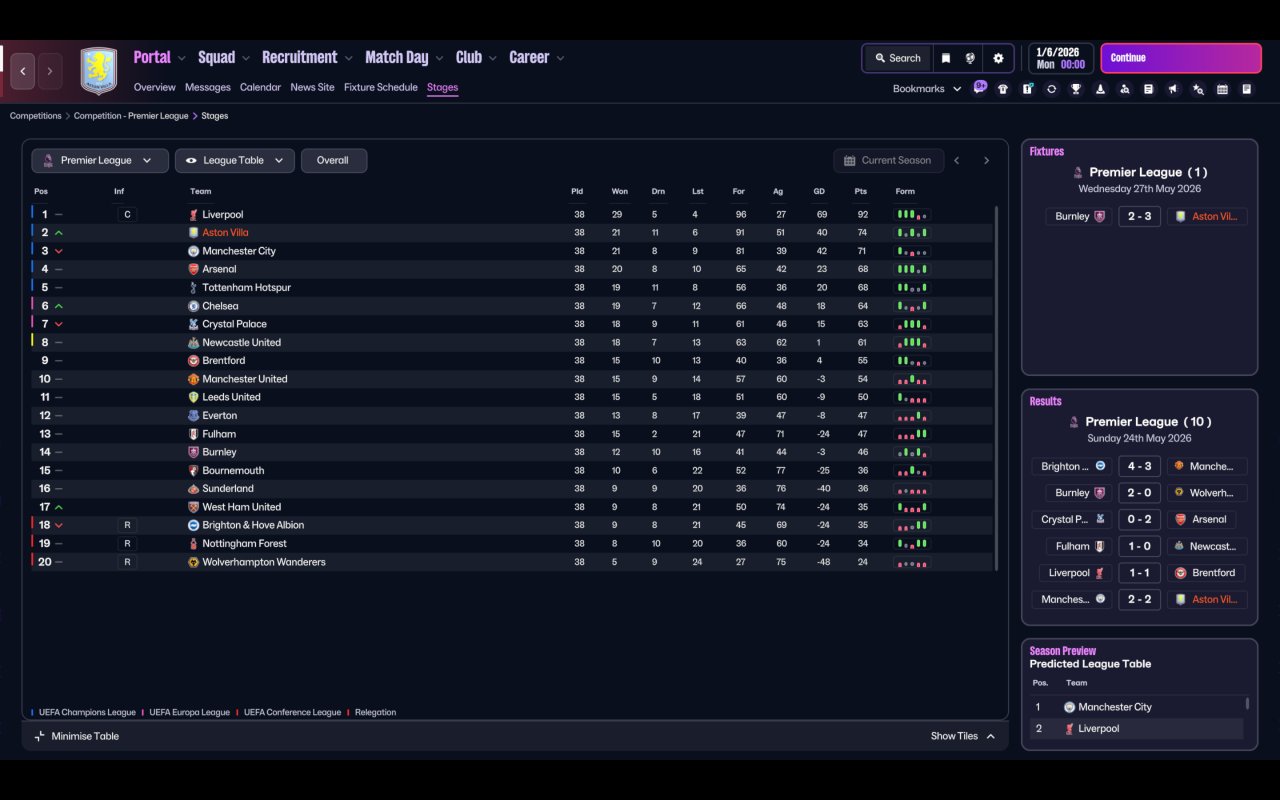Open the calendar bookmark shortcut
The width and height of the screenshot is (1280, 800).
[x=1222, y=89]
